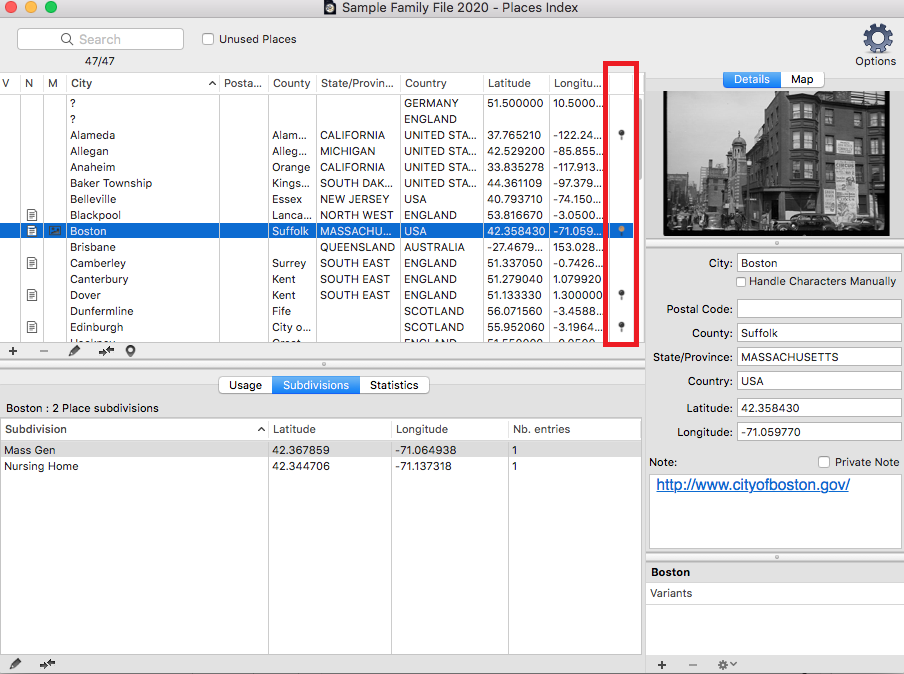This screenshot has width=904, height=674.
Task: Open variants gear action menu
Action: (x=726, y=665)
